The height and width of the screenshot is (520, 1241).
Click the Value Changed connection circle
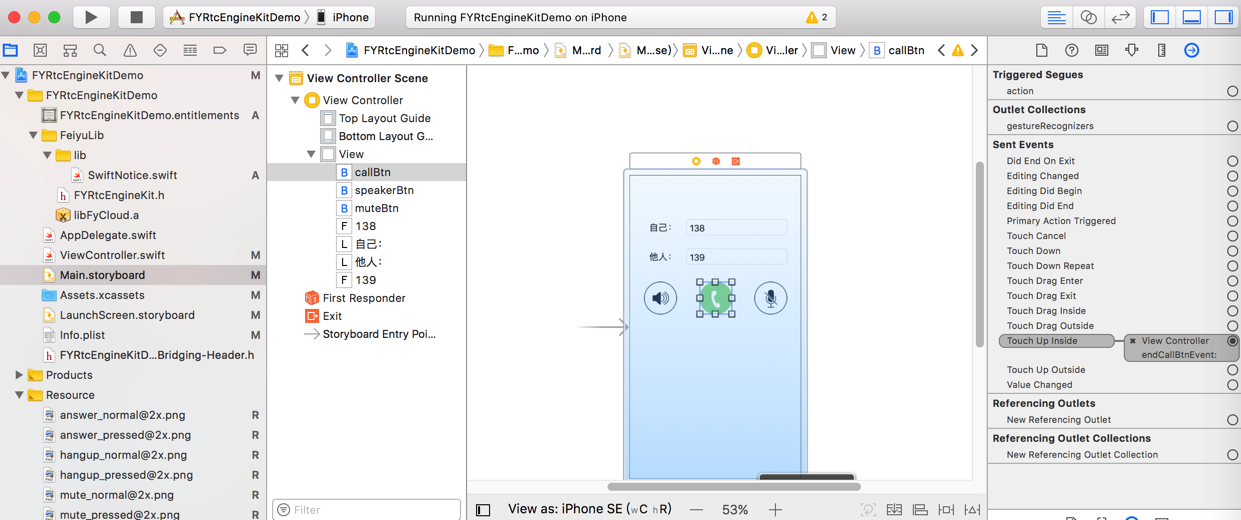point(1232,385)
